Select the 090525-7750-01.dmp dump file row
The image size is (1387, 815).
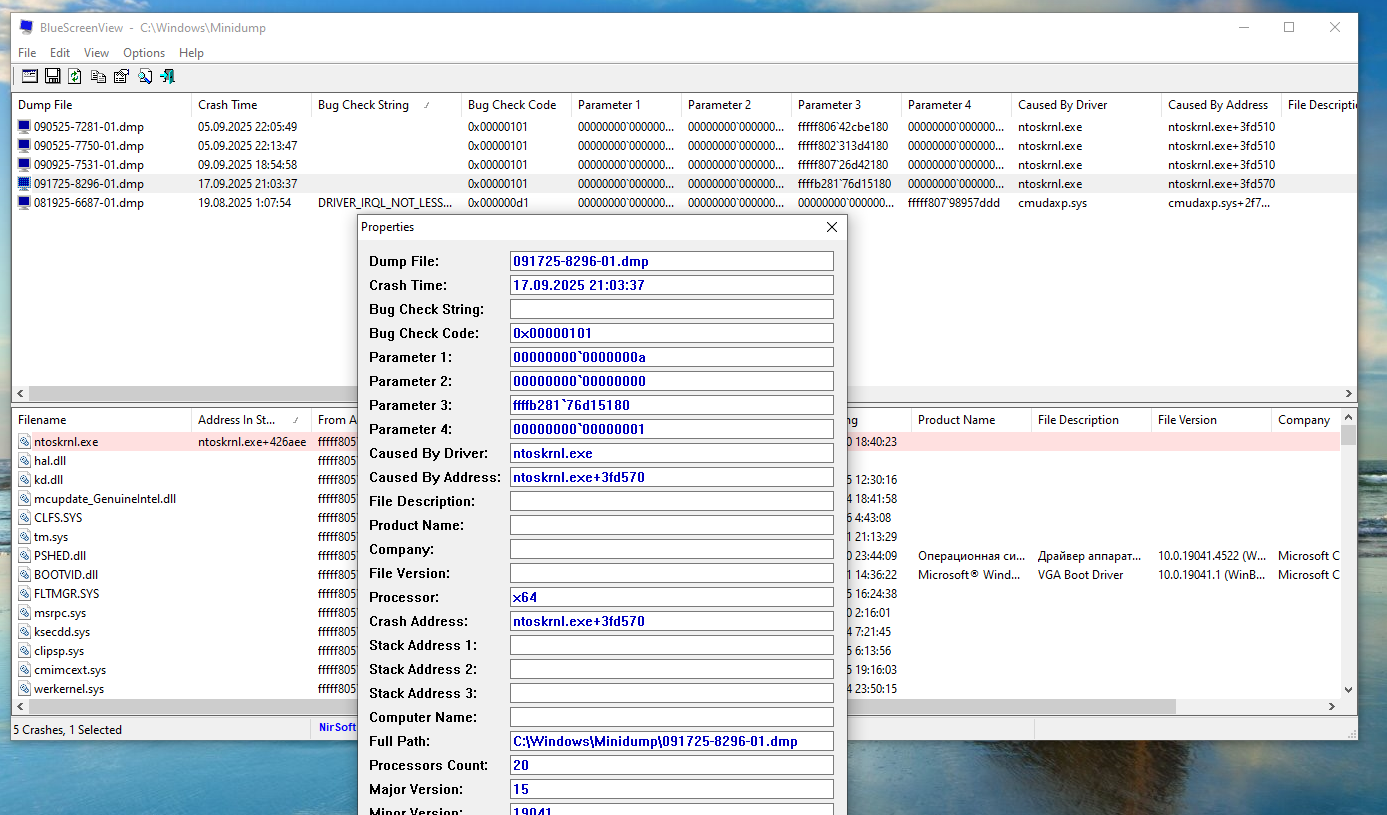click(684, 146)
